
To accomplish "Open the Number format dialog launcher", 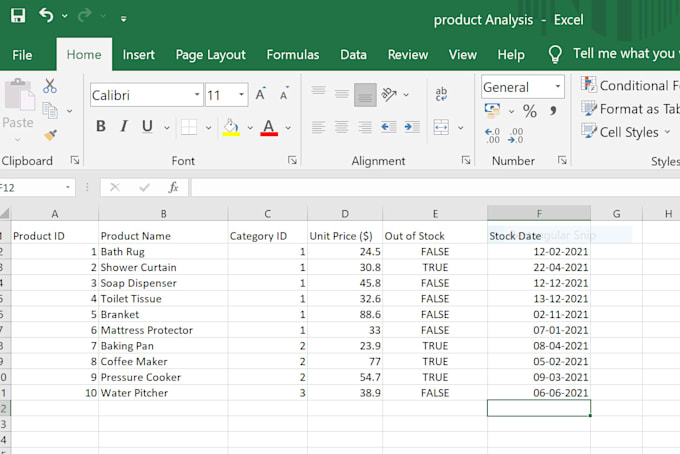I will click(x=562, y=160).
